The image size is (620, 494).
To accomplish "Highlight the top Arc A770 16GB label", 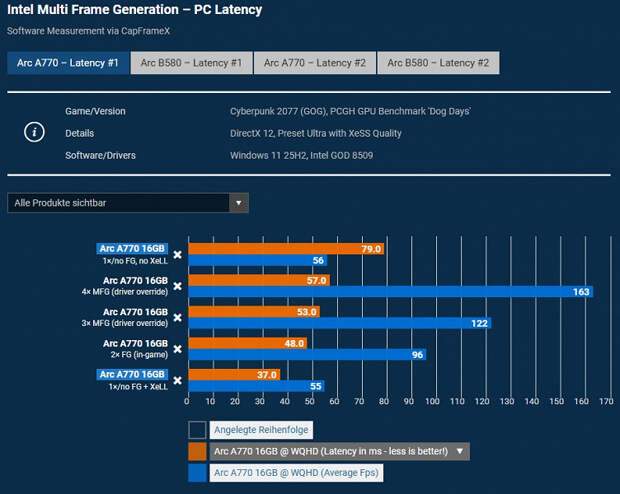I will coord(131,248).
